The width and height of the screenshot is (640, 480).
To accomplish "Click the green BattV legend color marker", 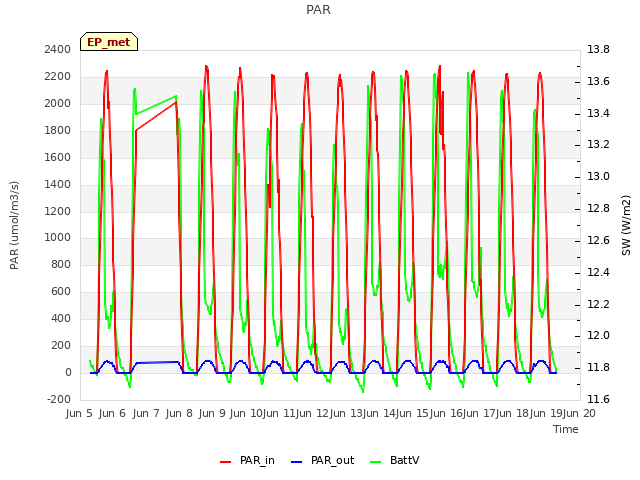I will (x=376, y=462).
